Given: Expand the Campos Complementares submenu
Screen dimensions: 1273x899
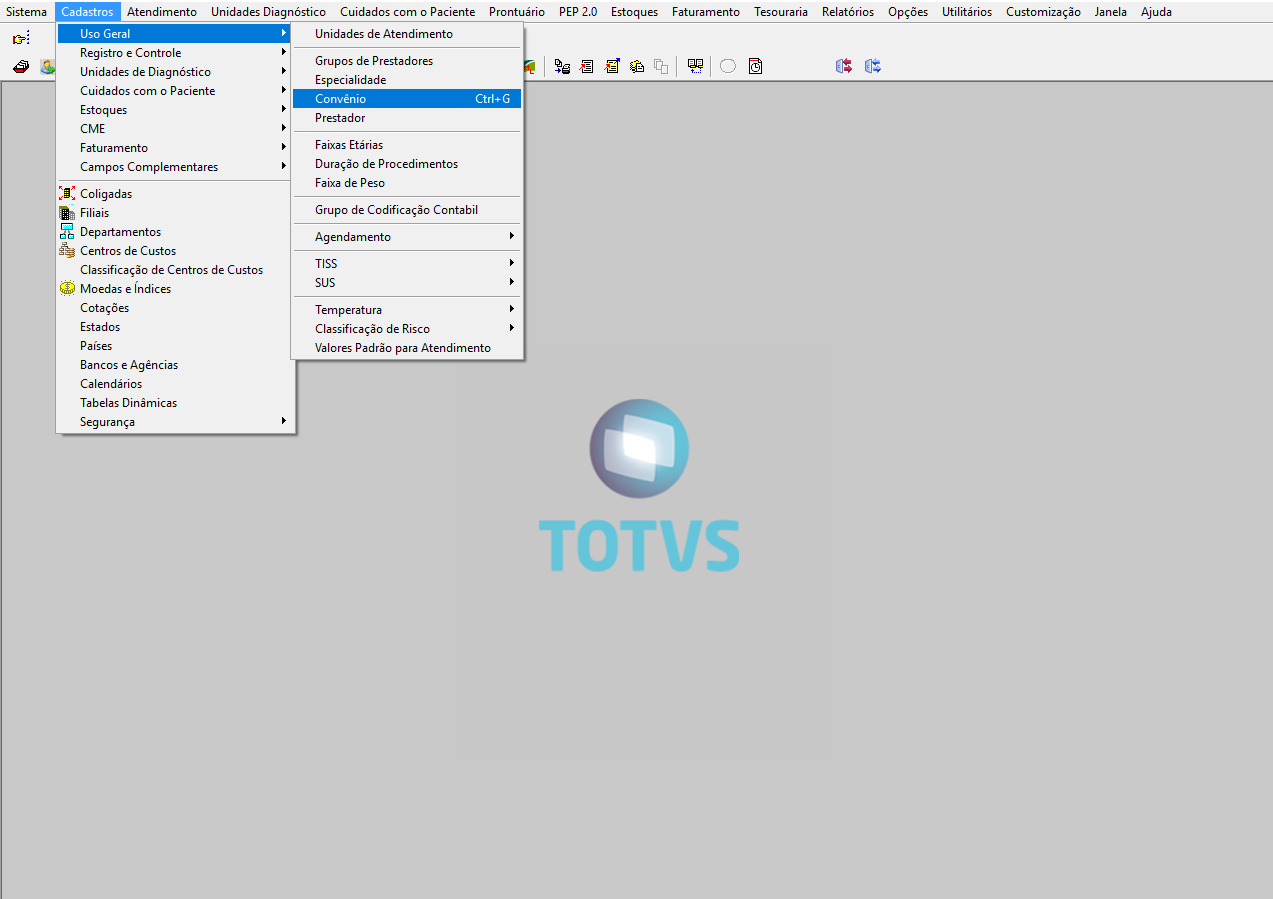Looking at the screenshot, I should 175,167.
